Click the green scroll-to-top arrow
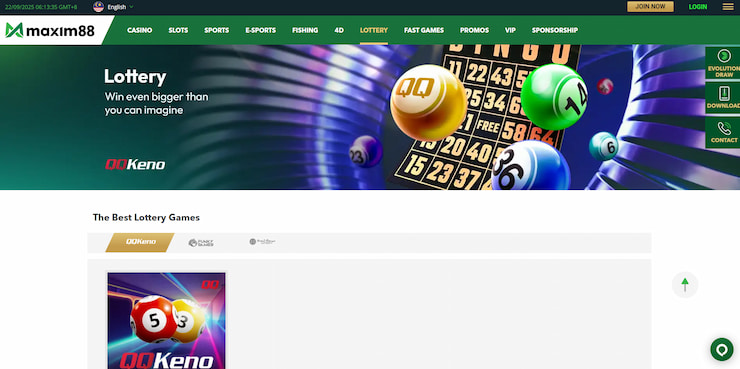The image size is (740, 369). tap(685, 285)
